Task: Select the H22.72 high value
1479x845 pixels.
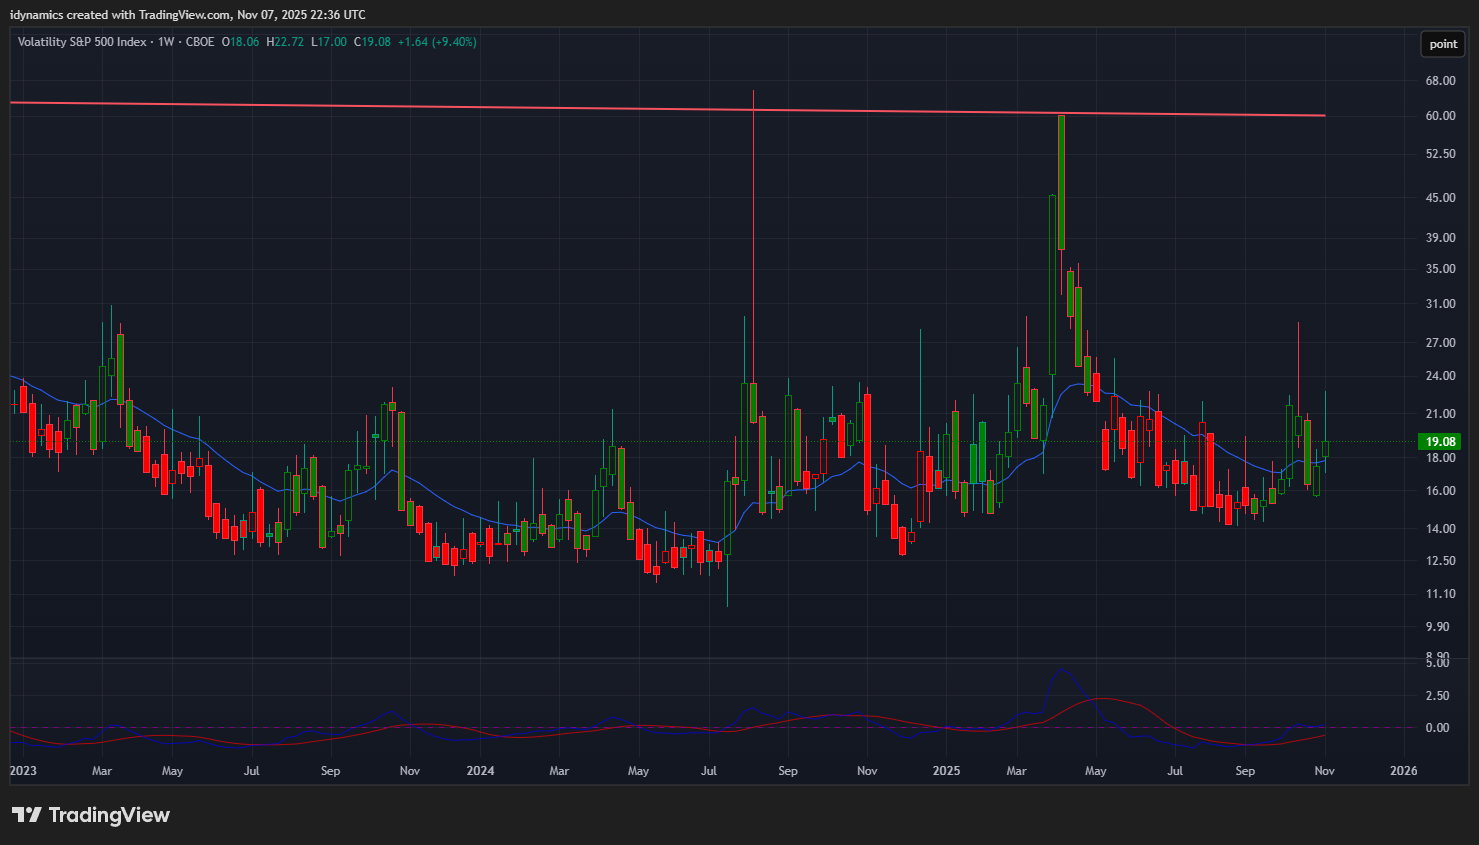Action: (285, 42)
